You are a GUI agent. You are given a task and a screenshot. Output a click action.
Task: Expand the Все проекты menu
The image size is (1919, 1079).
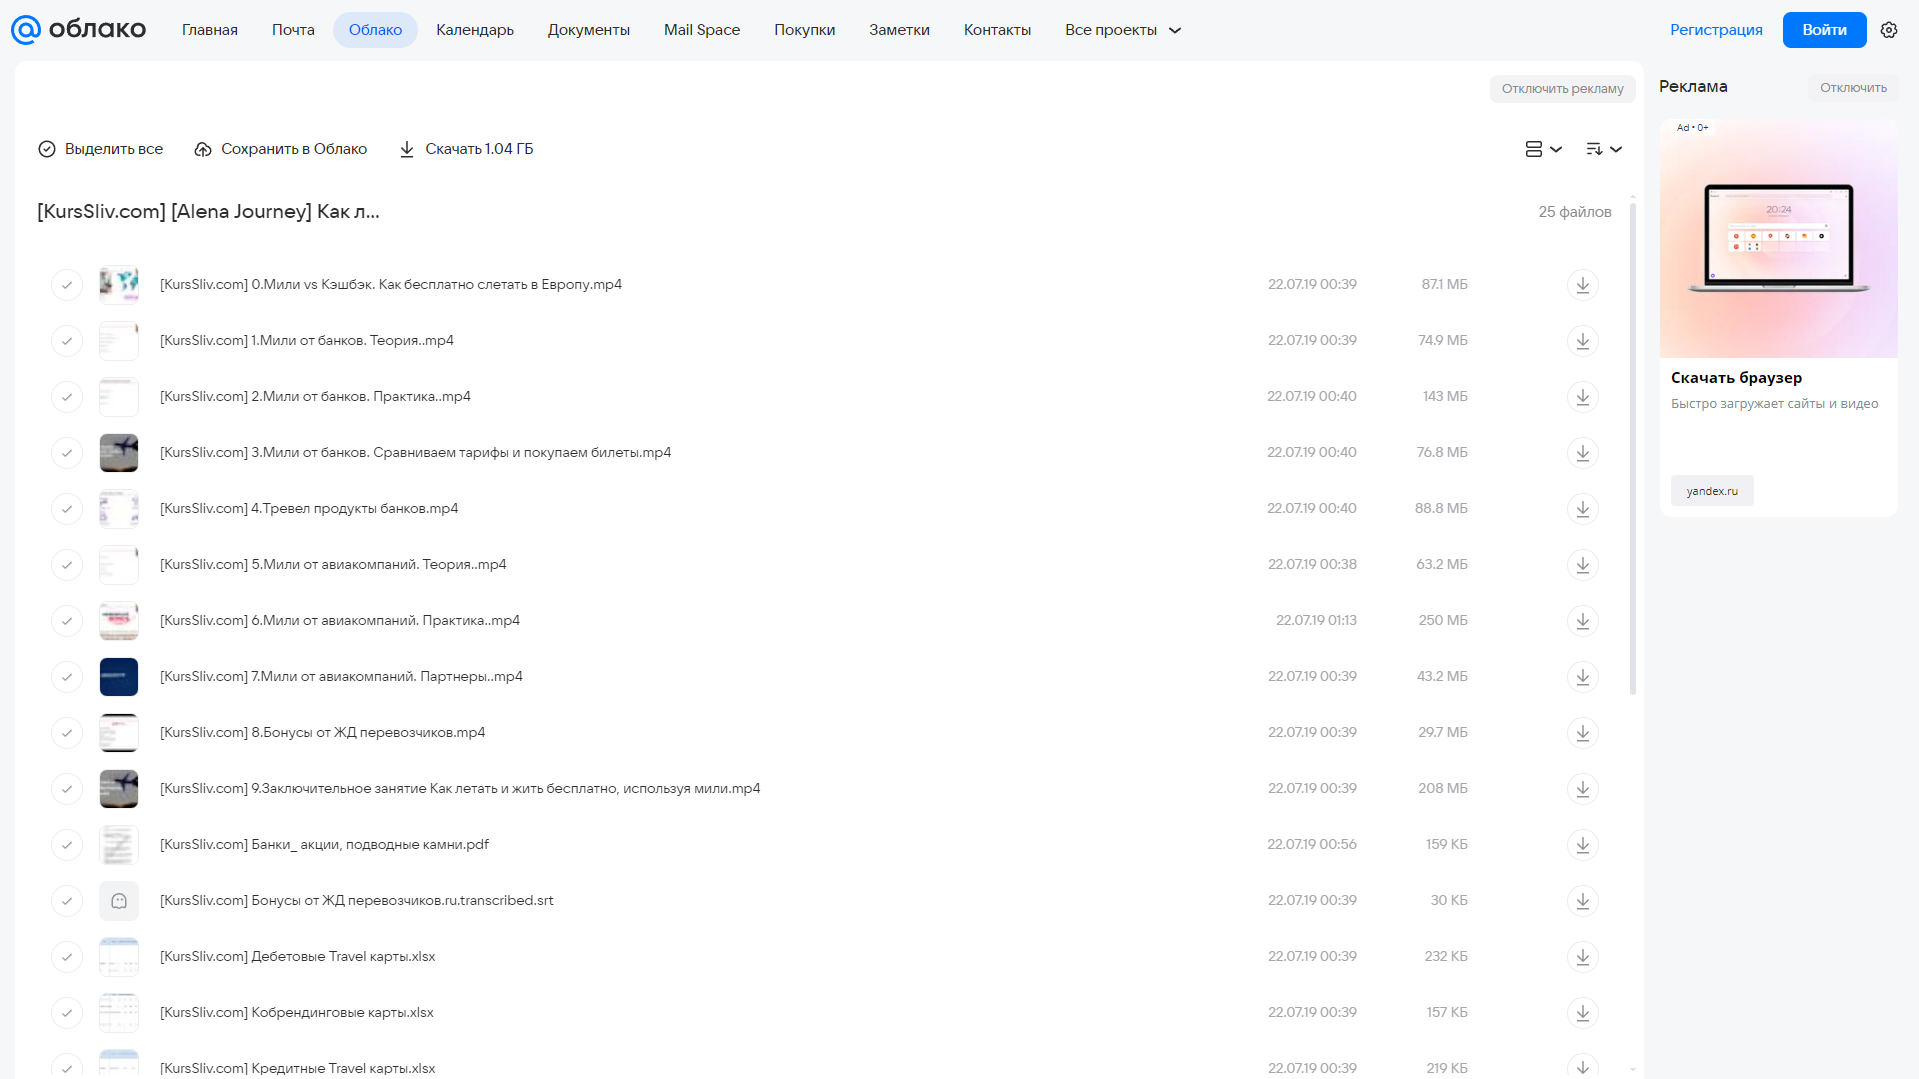click(1123, 30)
